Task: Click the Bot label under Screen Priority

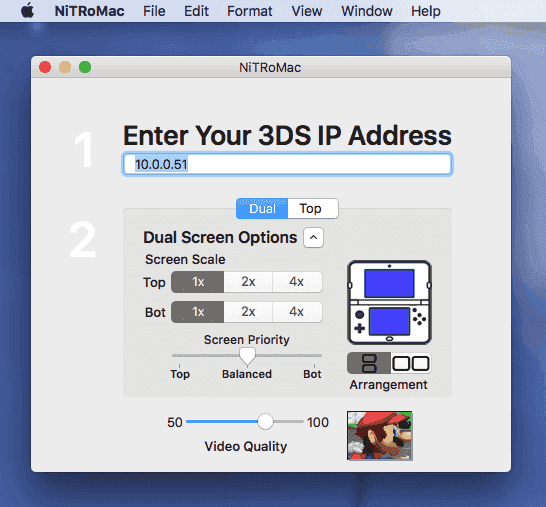Action: tap(312, 374)
